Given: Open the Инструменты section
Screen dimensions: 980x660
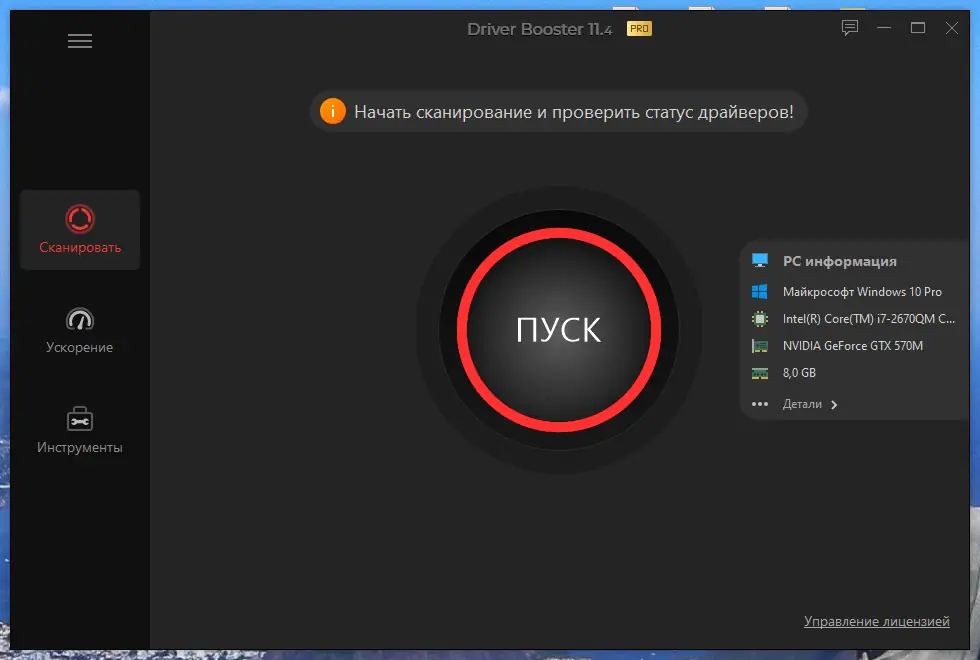Looking at the screenshot, I should coord(80,431).
